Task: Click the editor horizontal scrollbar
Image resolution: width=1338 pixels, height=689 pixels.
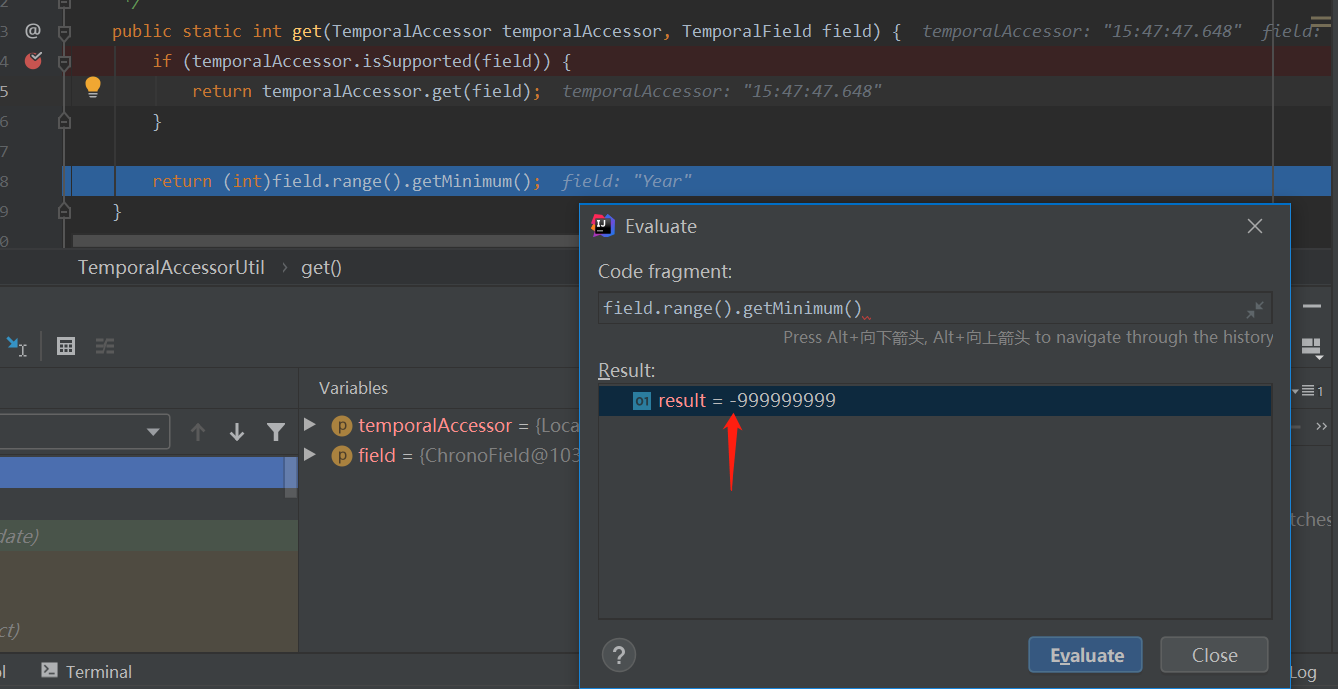Action: pos(326,241)
